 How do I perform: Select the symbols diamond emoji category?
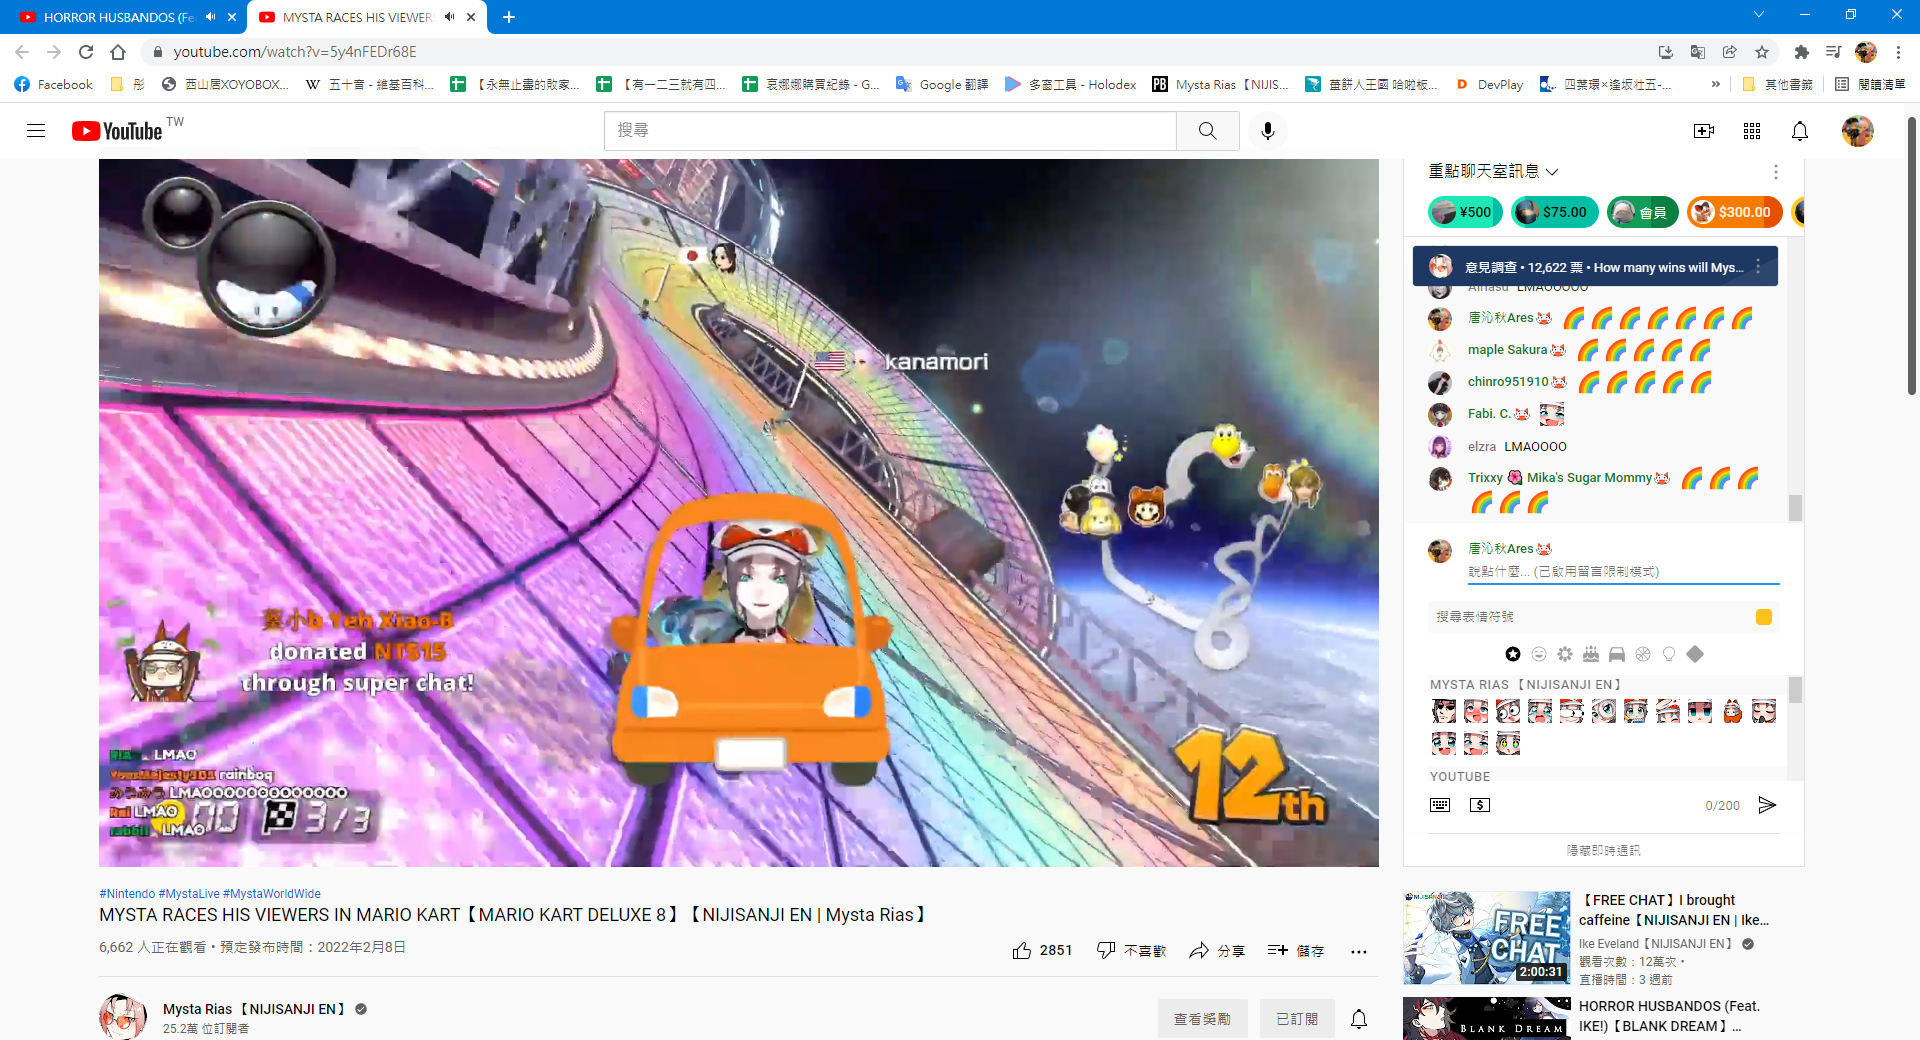click(1695, 654)
